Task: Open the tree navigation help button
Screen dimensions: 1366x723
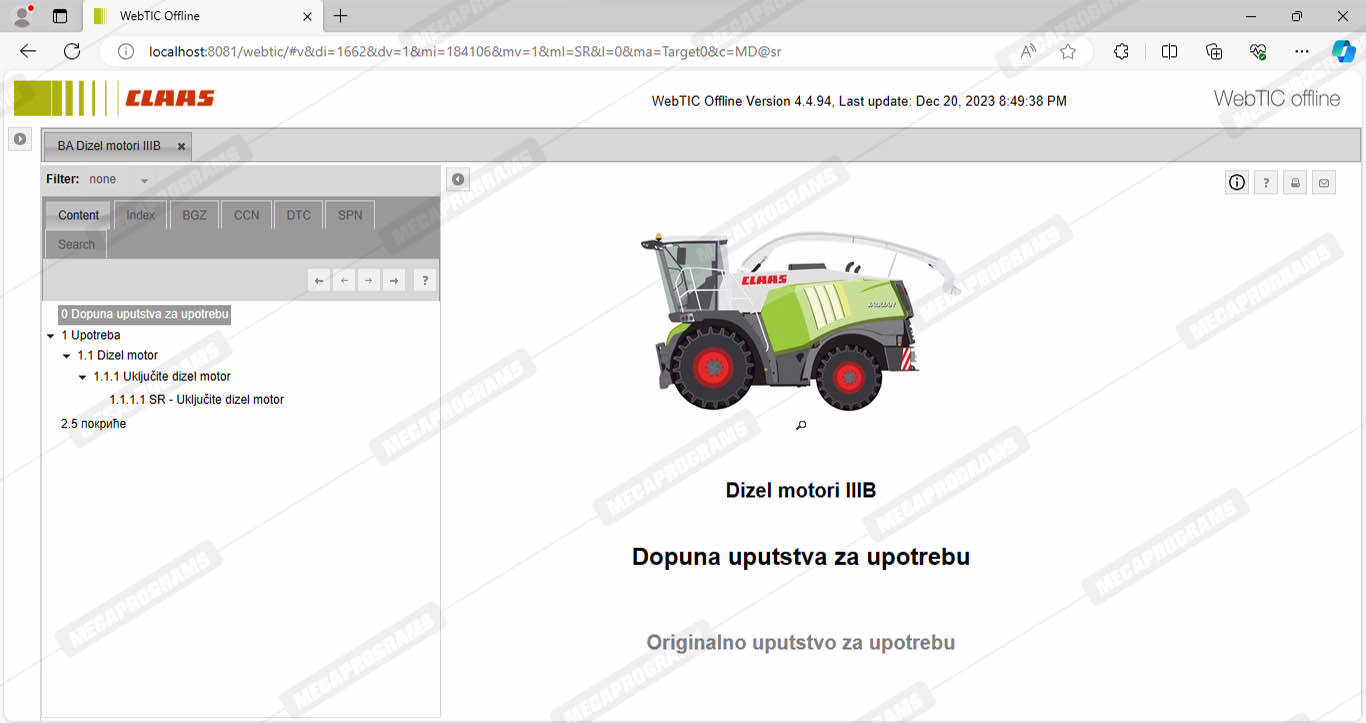Action: [425, 281]
